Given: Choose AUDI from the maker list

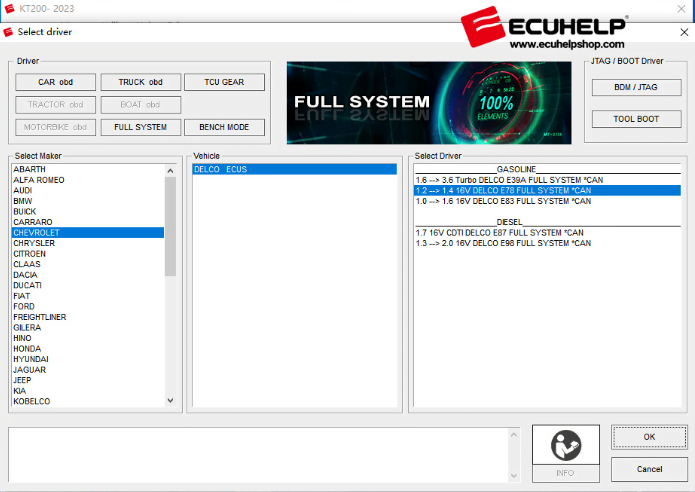Looking at the screenshot, I should click(x=88, y=191).
